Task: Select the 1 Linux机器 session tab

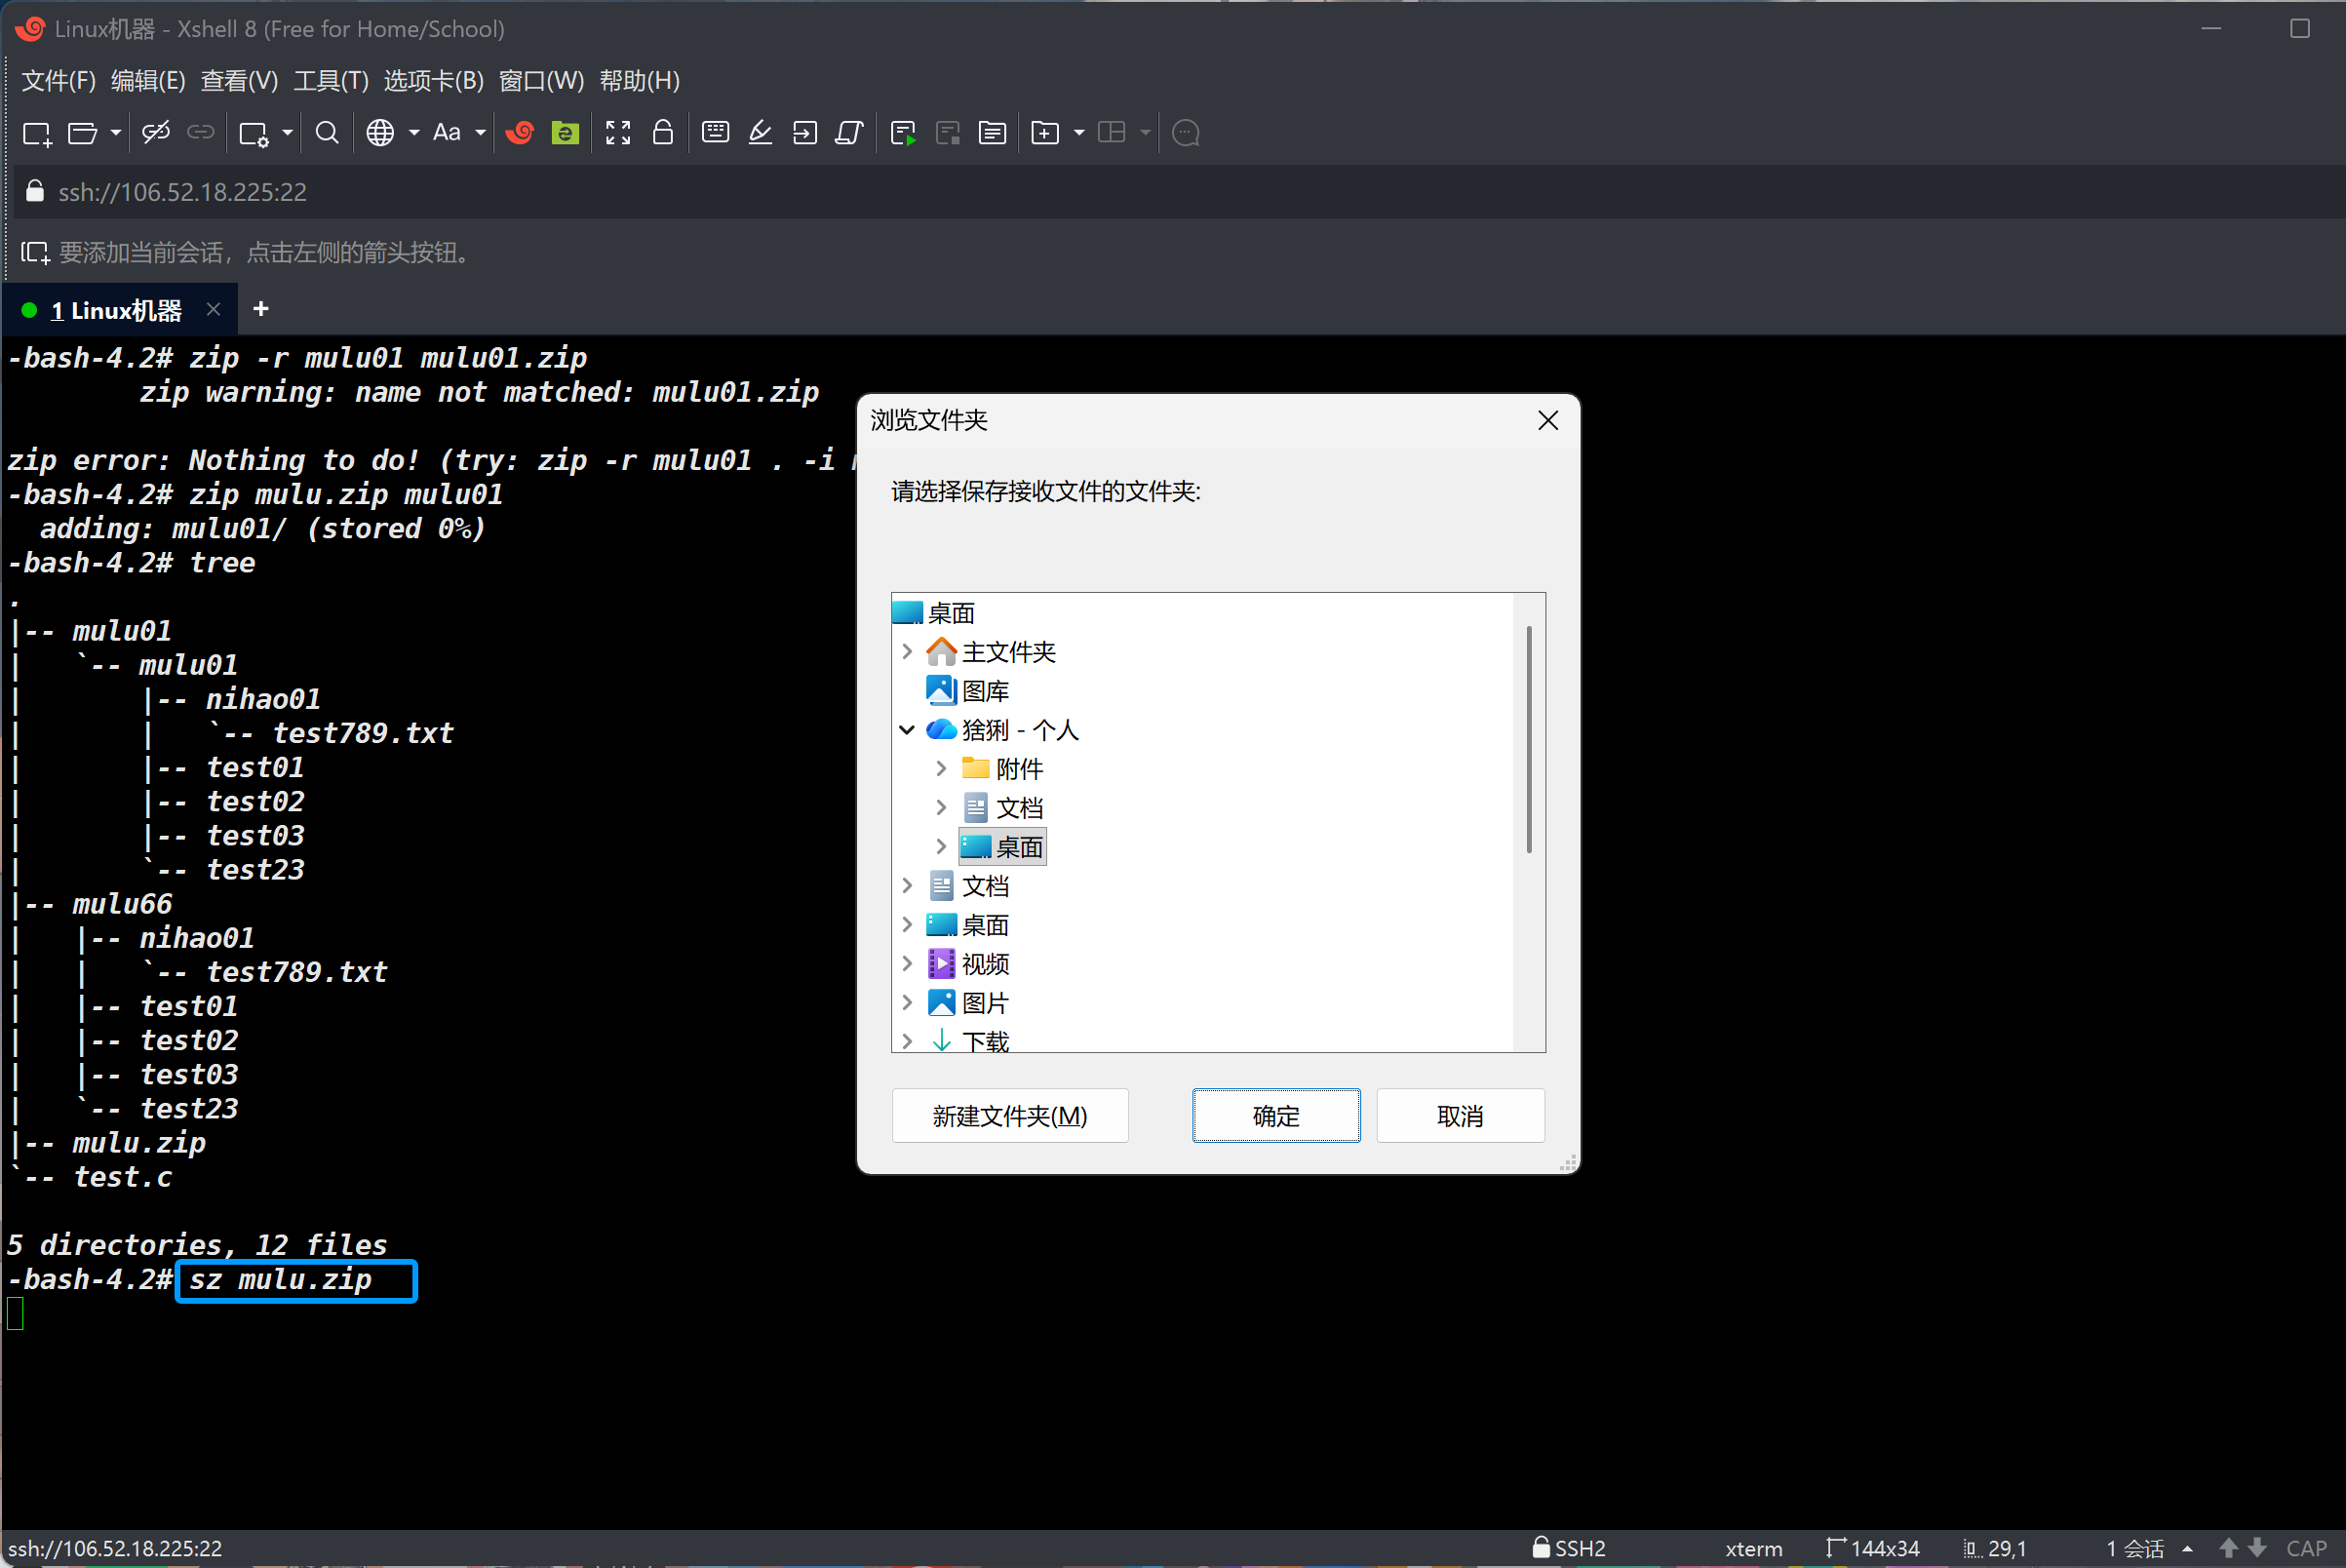Action: pyautogui.click(x=117, y=310)
